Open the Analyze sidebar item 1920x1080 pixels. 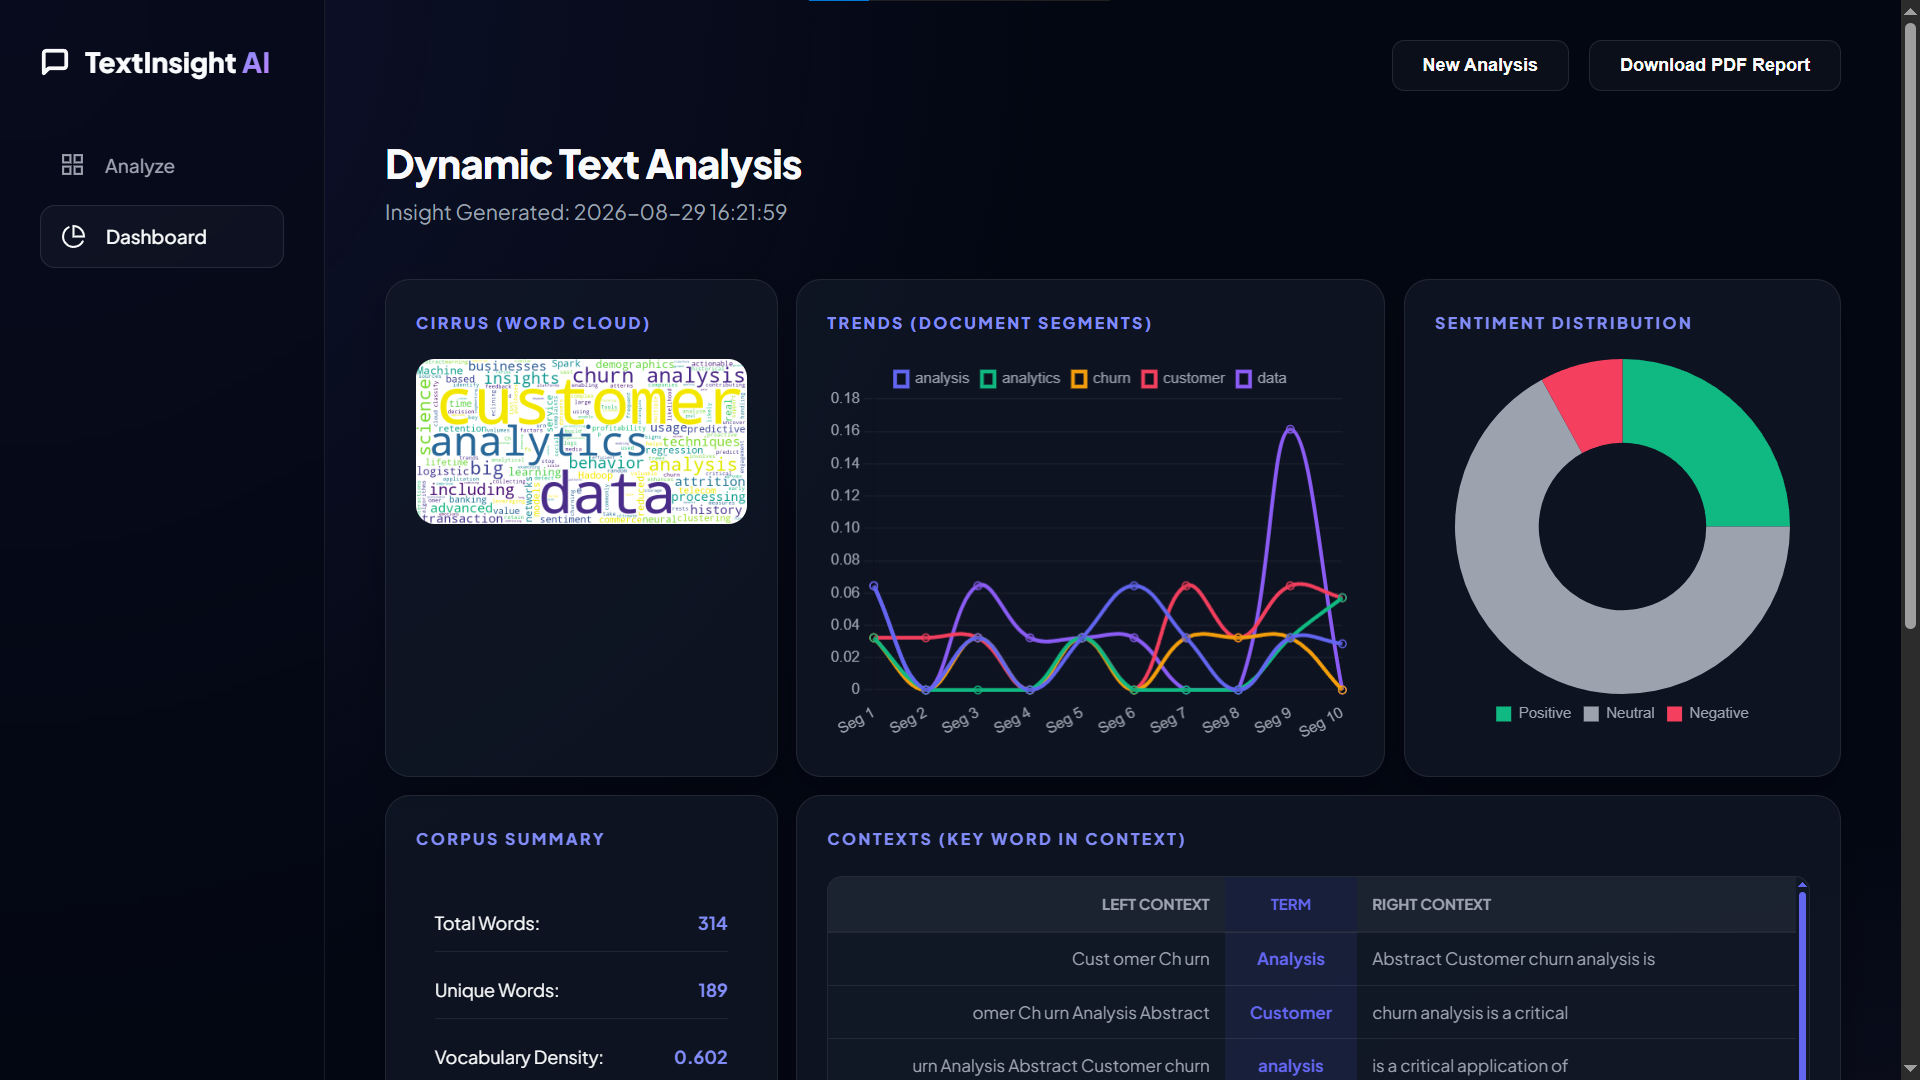click(x=162, y=166)
